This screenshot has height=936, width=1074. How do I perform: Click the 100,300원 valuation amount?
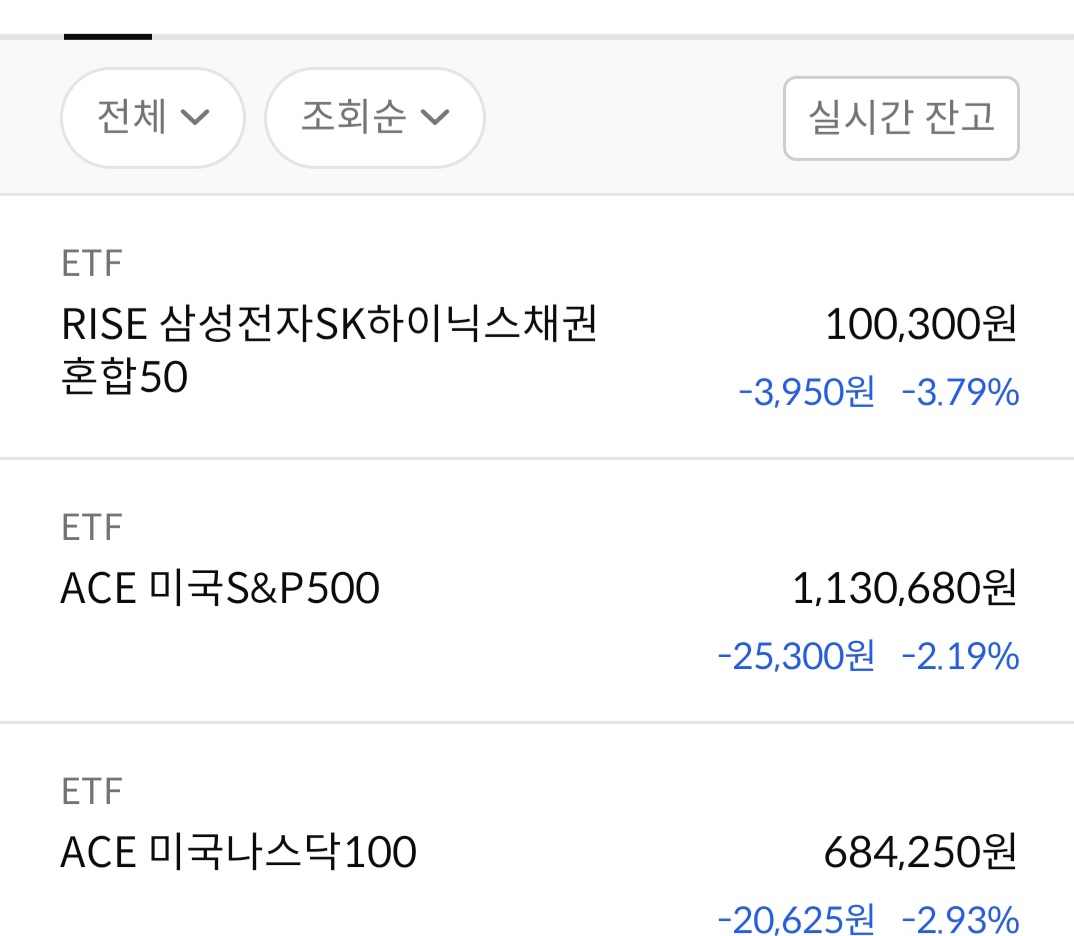[920, 325]
